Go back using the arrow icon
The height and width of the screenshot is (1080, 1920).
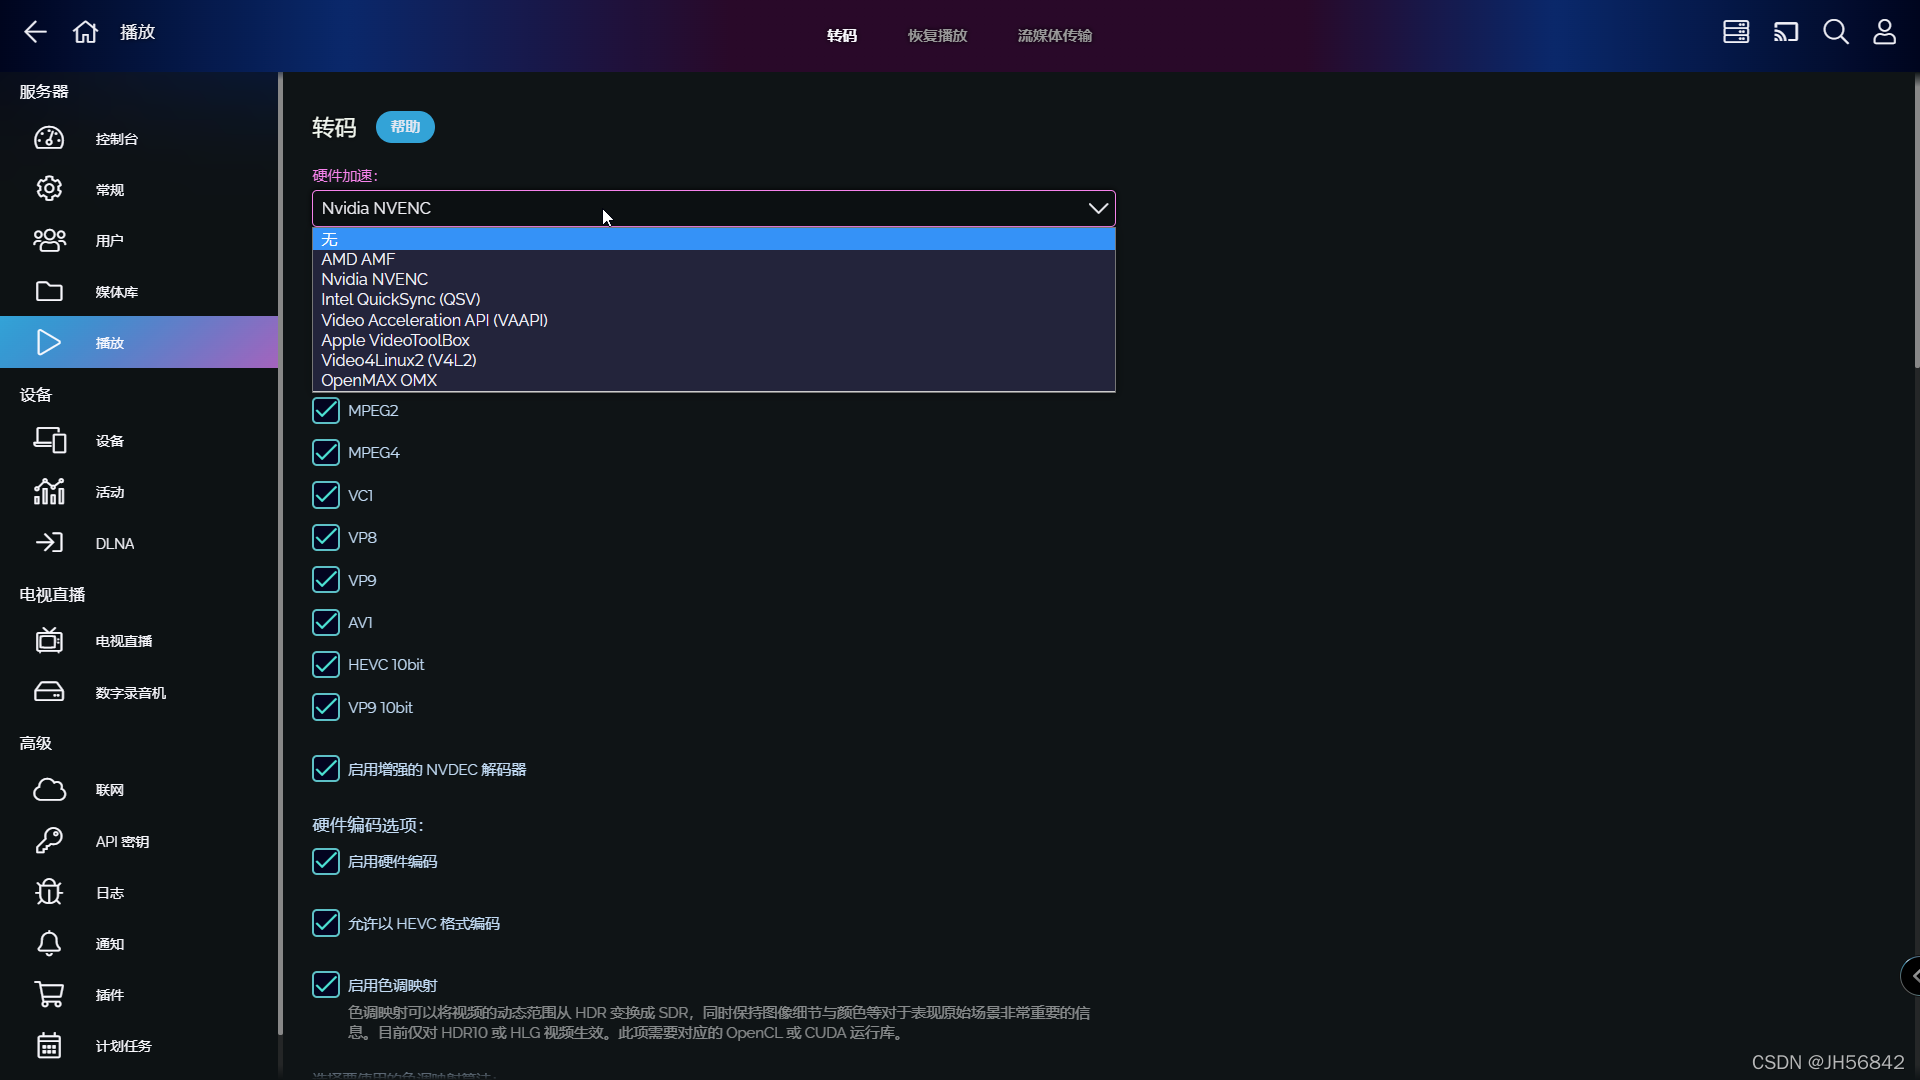pyautogui.click(x=35, y=32)
